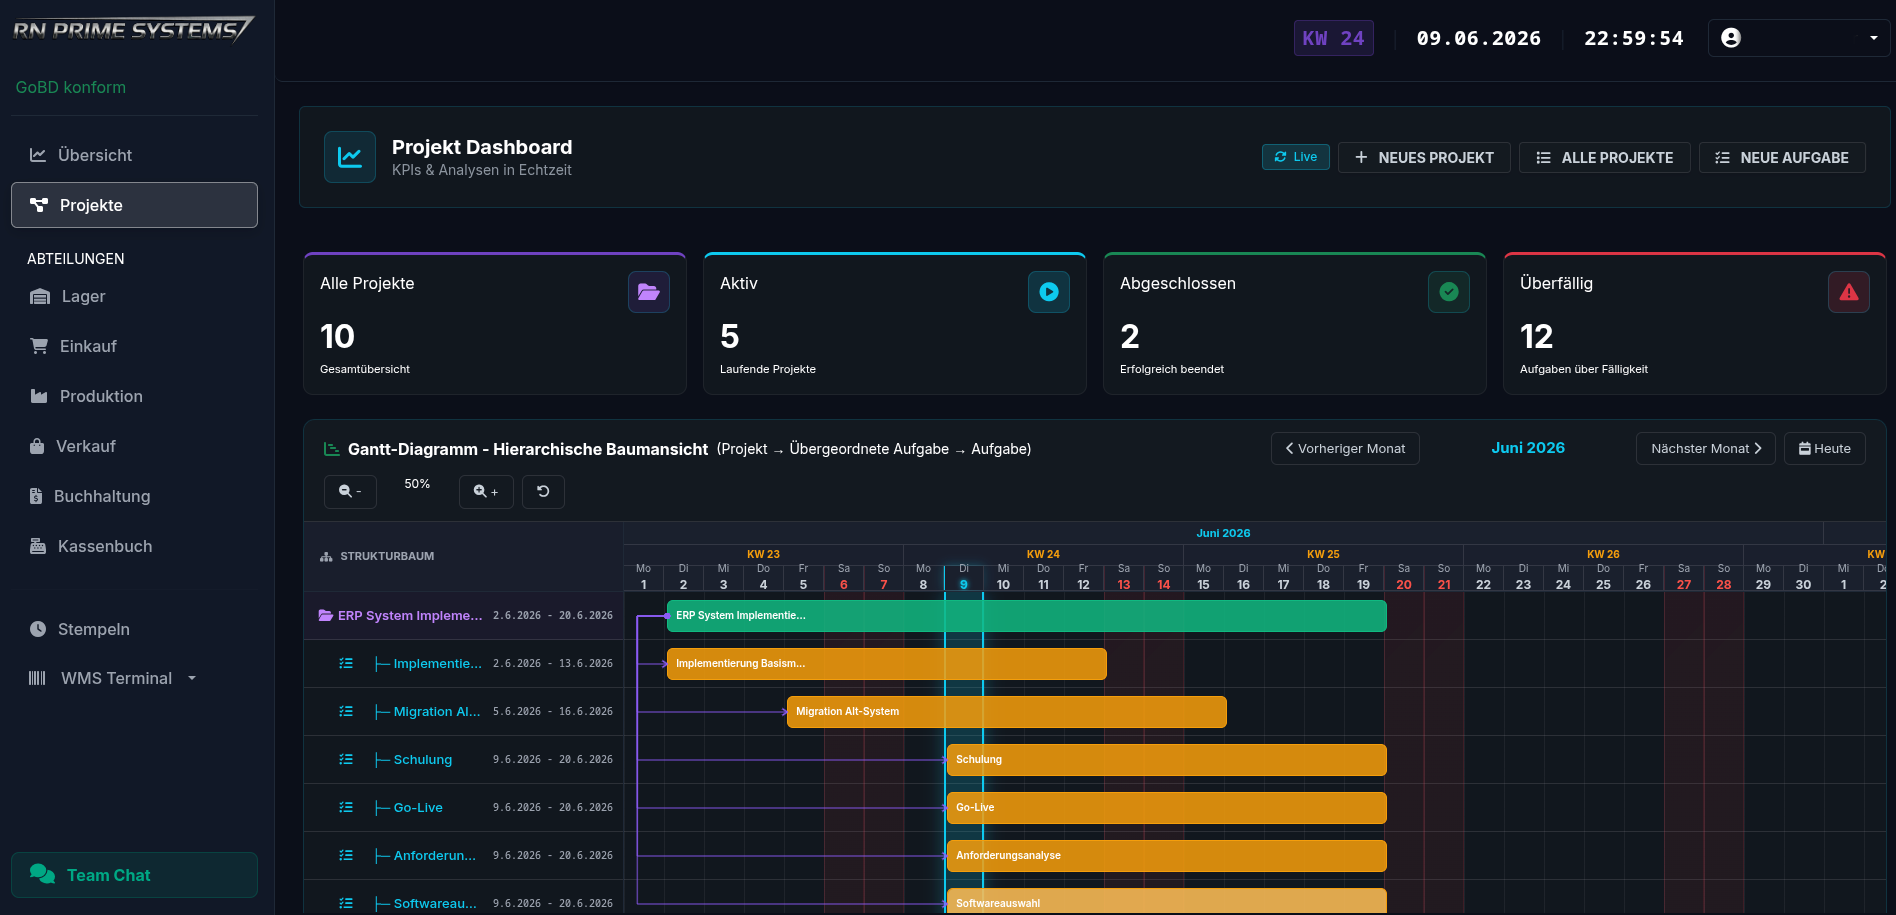Open the Übersicht page in sidebar
Image resolution: width=1896 pixels, height=915 pixels.
click(134, 155)
